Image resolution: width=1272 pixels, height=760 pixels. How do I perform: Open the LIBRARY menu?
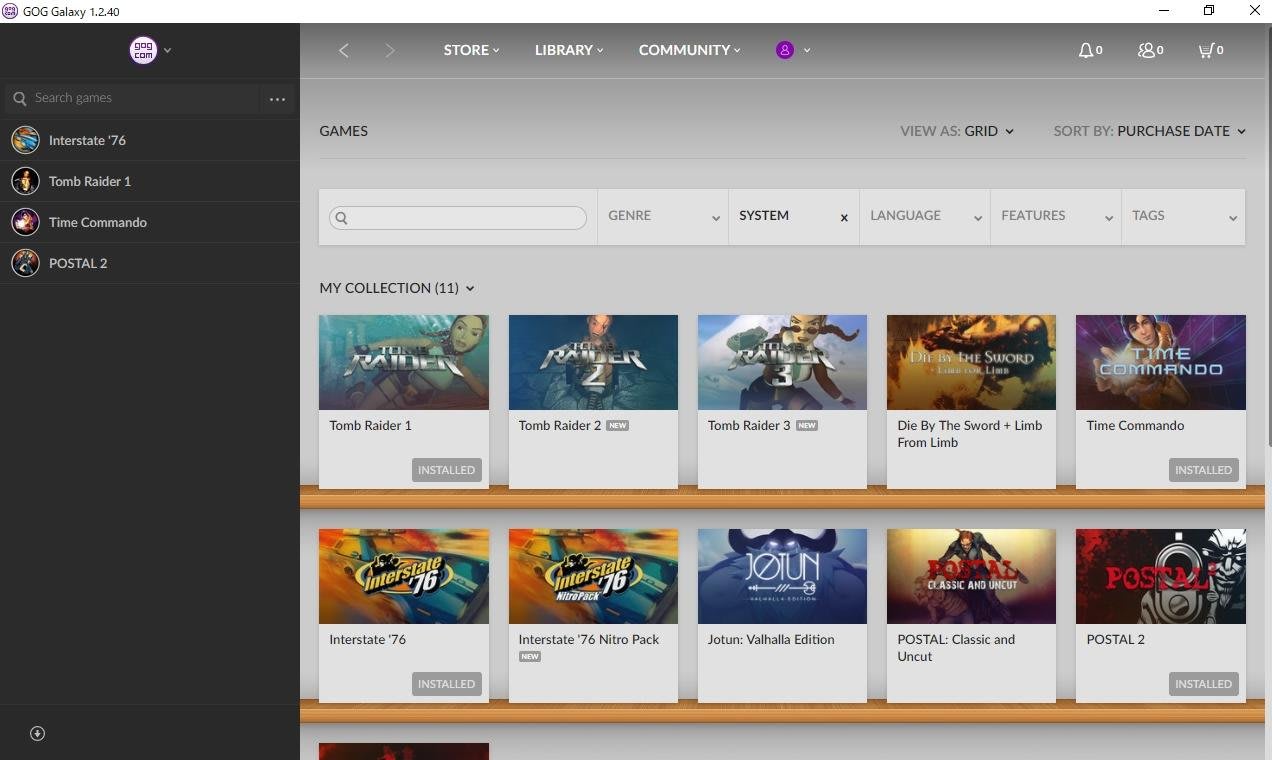tap(569, 50)
